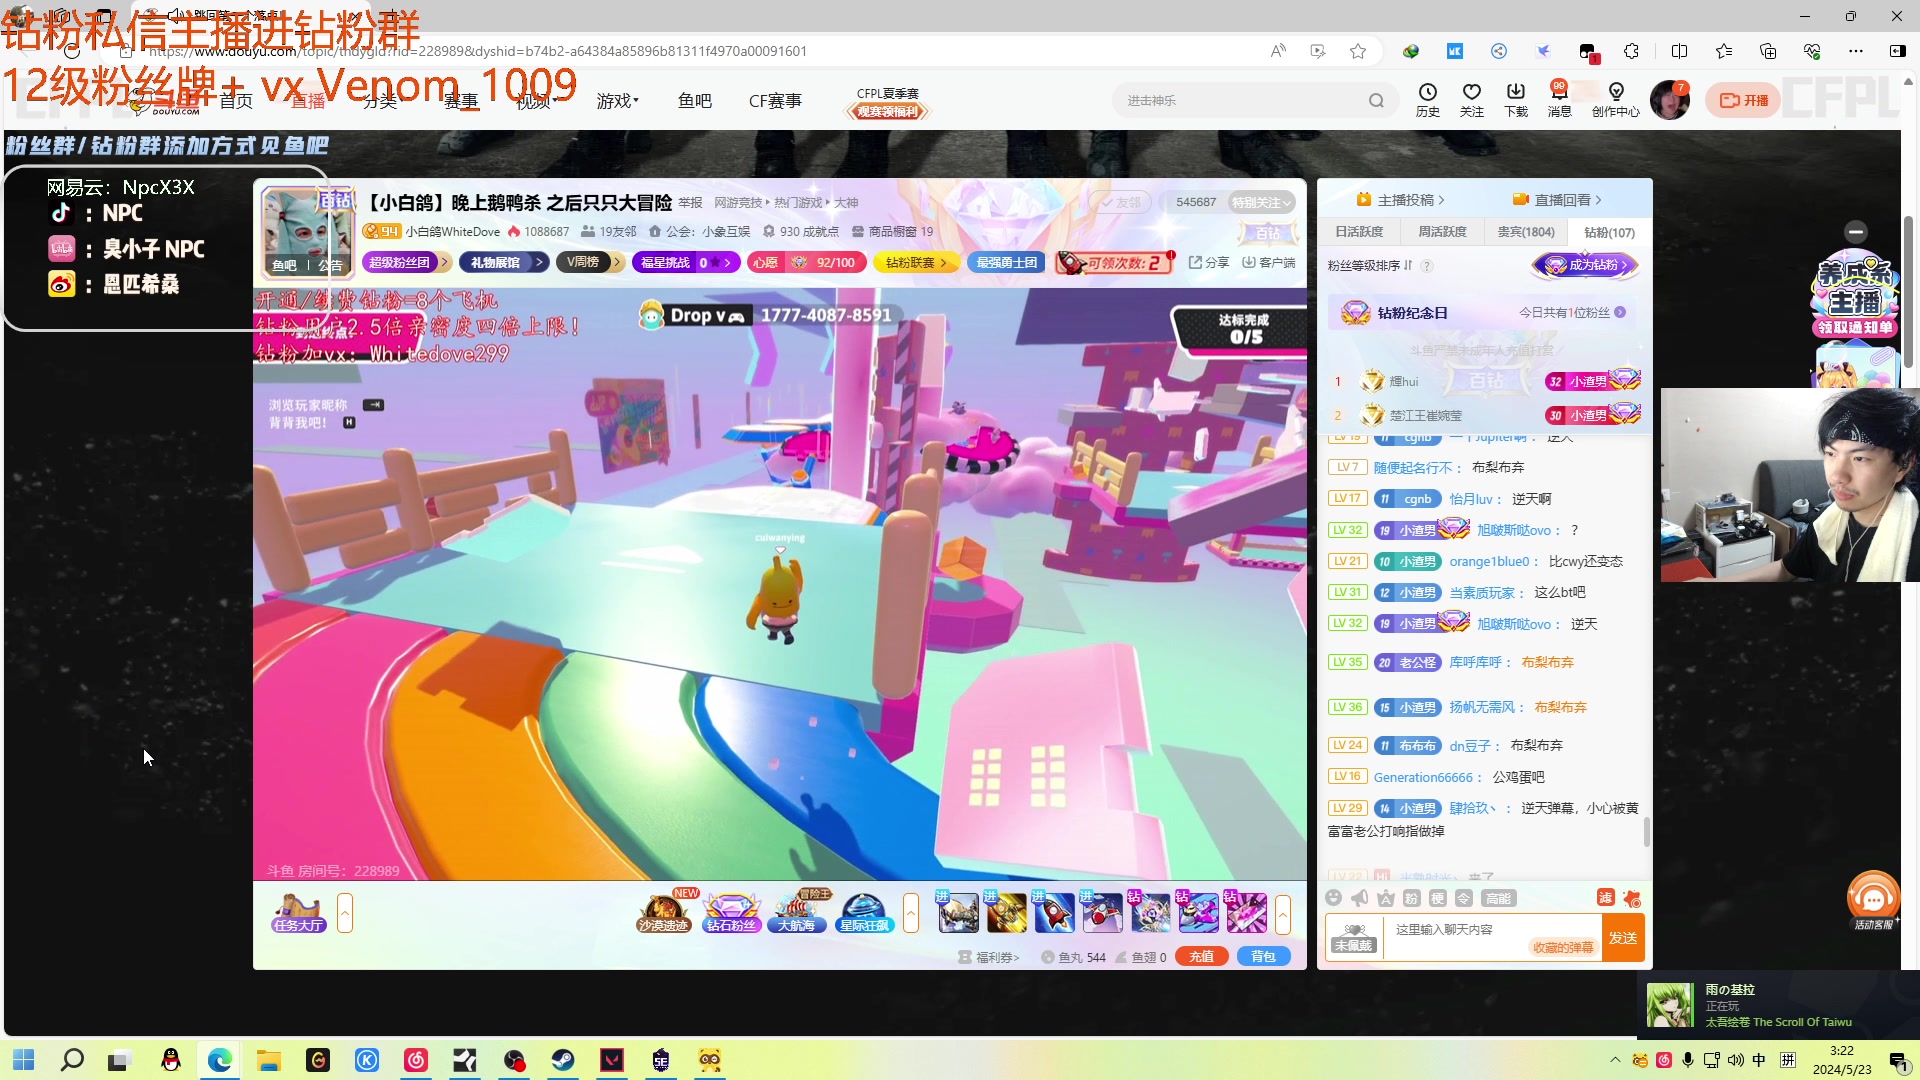Screen dimensions: 1920x1080
Task: Expand V周榜 arrow pill
Action: [x=591, y=262]
